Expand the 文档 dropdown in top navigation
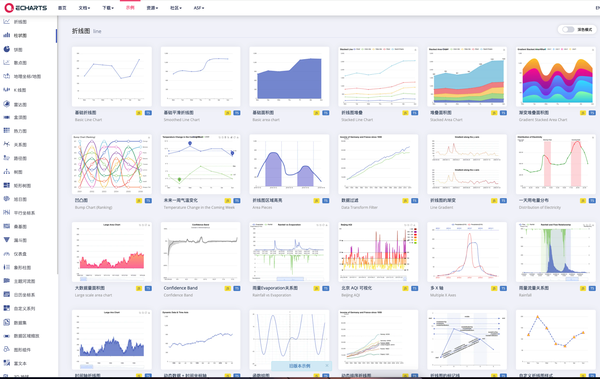600x379 pixels. point(84,8)
